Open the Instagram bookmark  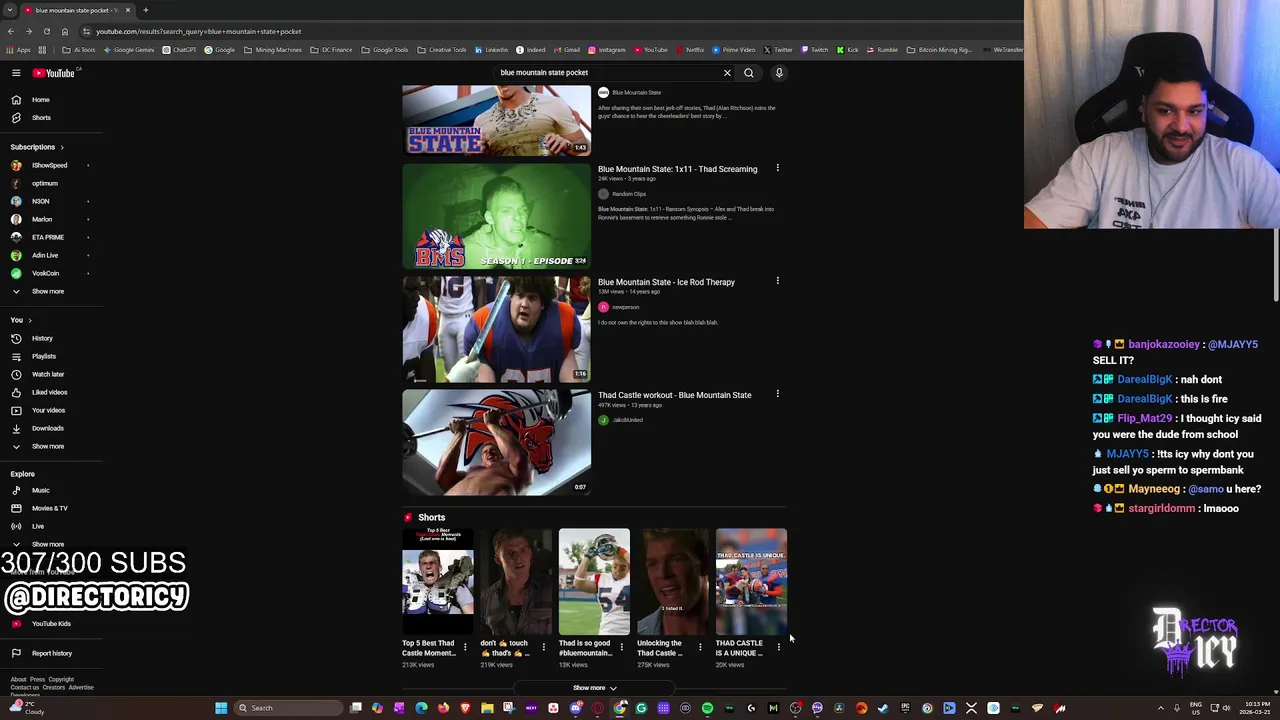pos(607,50)
